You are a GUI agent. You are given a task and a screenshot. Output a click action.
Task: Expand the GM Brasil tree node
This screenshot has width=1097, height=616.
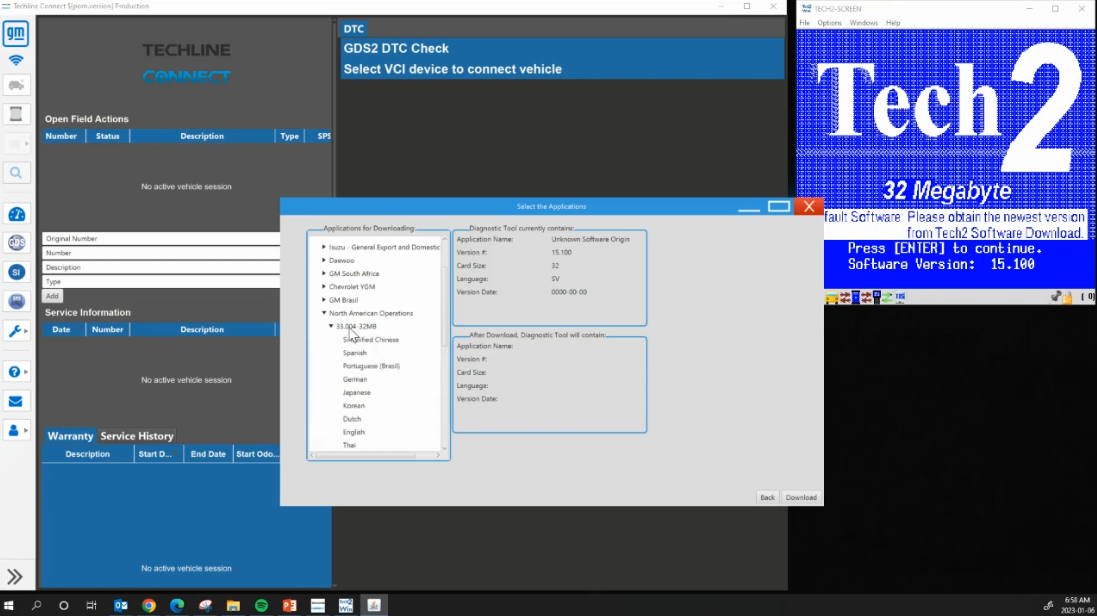click(x=324, y=300)
